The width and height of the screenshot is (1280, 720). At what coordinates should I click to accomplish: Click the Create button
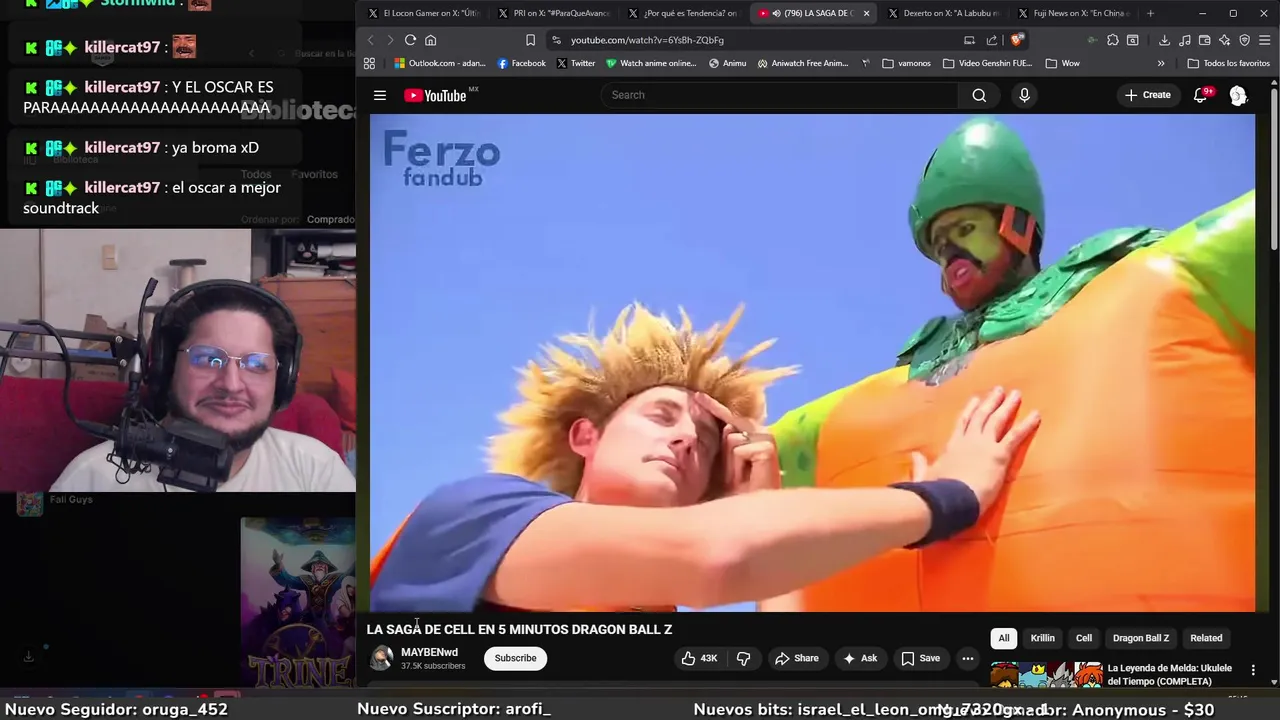click(x=1147, y=95)
